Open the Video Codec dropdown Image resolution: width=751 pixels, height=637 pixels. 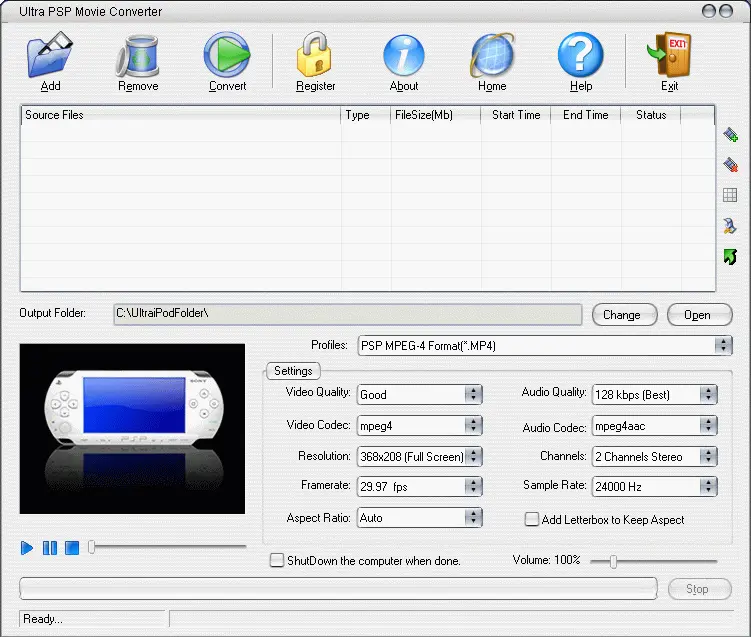(419, 425)
